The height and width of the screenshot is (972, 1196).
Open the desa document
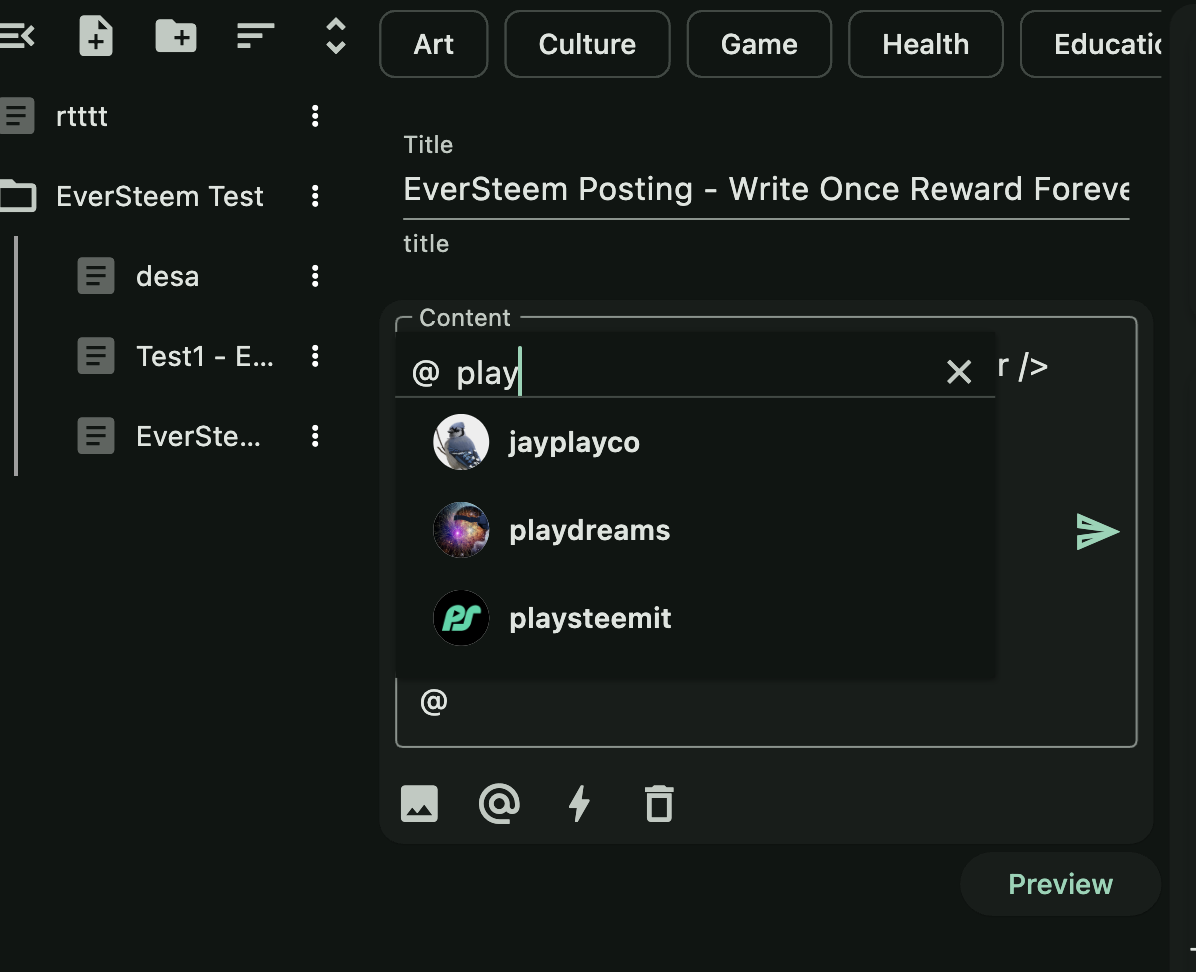167,276
